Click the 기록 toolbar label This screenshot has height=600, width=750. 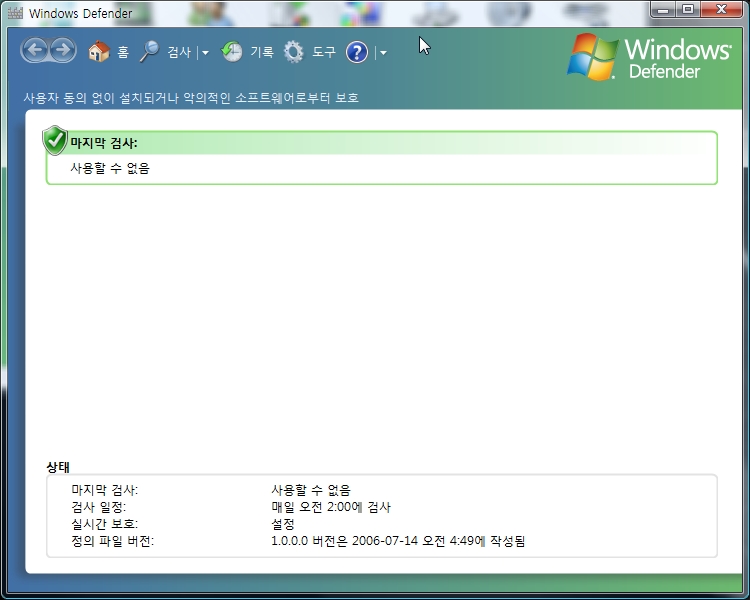click(262, 52)
